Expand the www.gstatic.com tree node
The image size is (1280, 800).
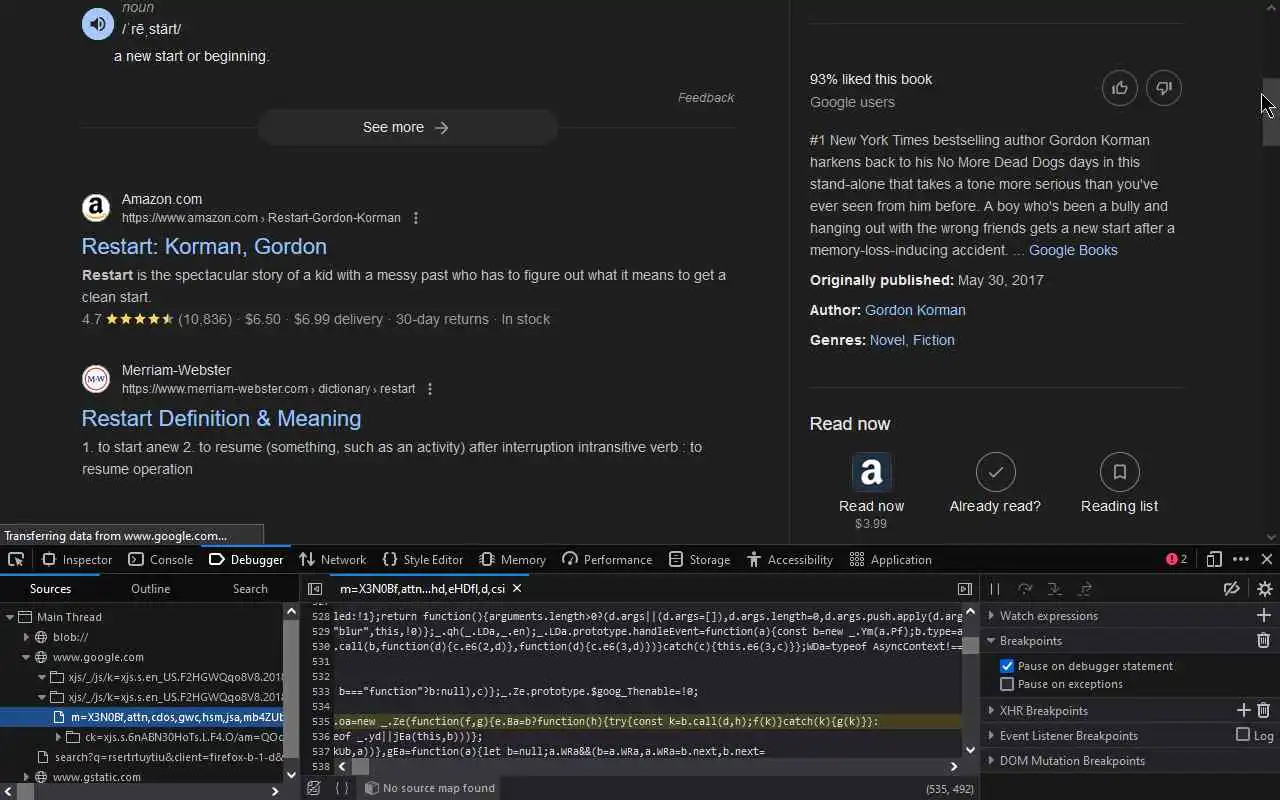coord(27,777)
